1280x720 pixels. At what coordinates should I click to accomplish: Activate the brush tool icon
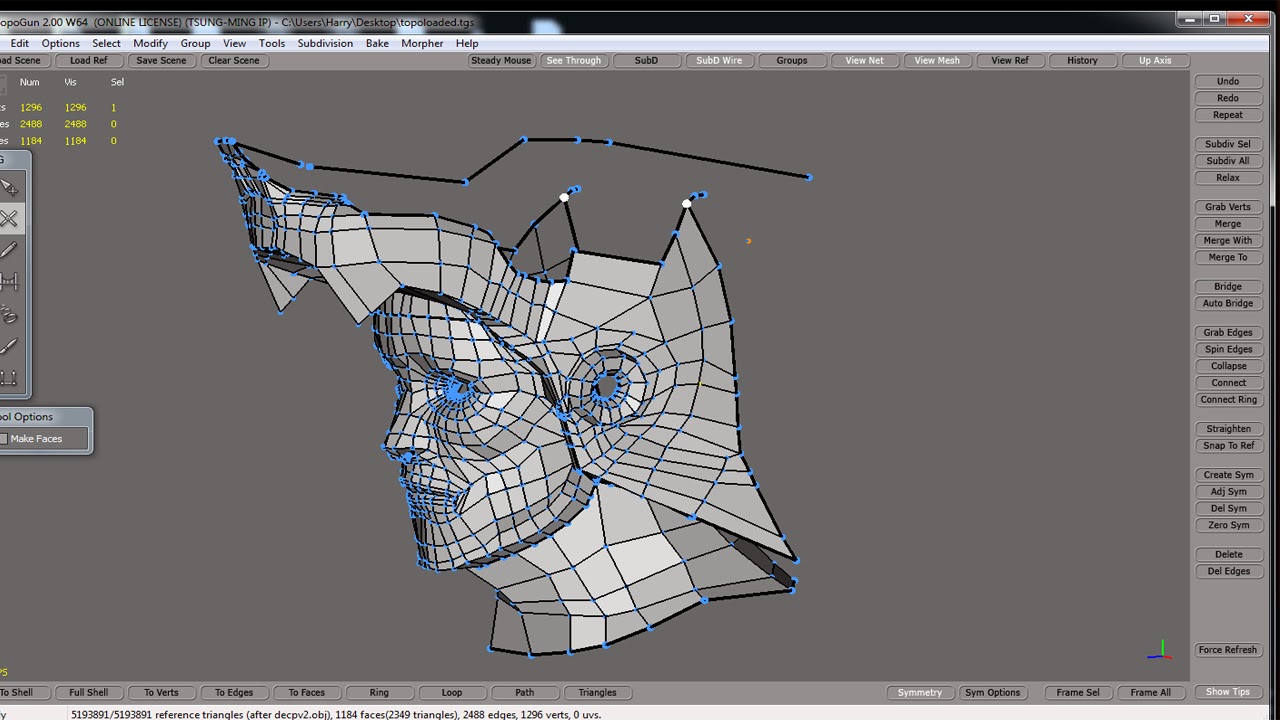click(x=9, y=347)
